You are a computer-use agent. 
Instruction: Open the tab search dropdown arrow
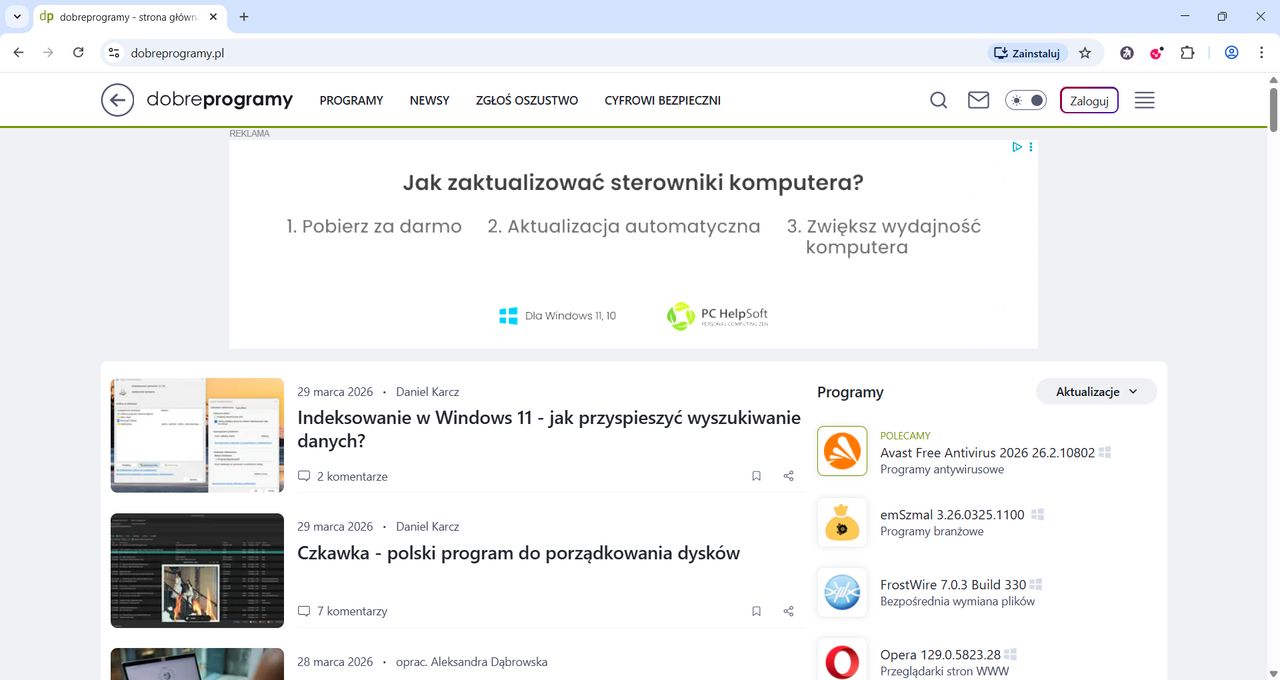click(17, 17)
